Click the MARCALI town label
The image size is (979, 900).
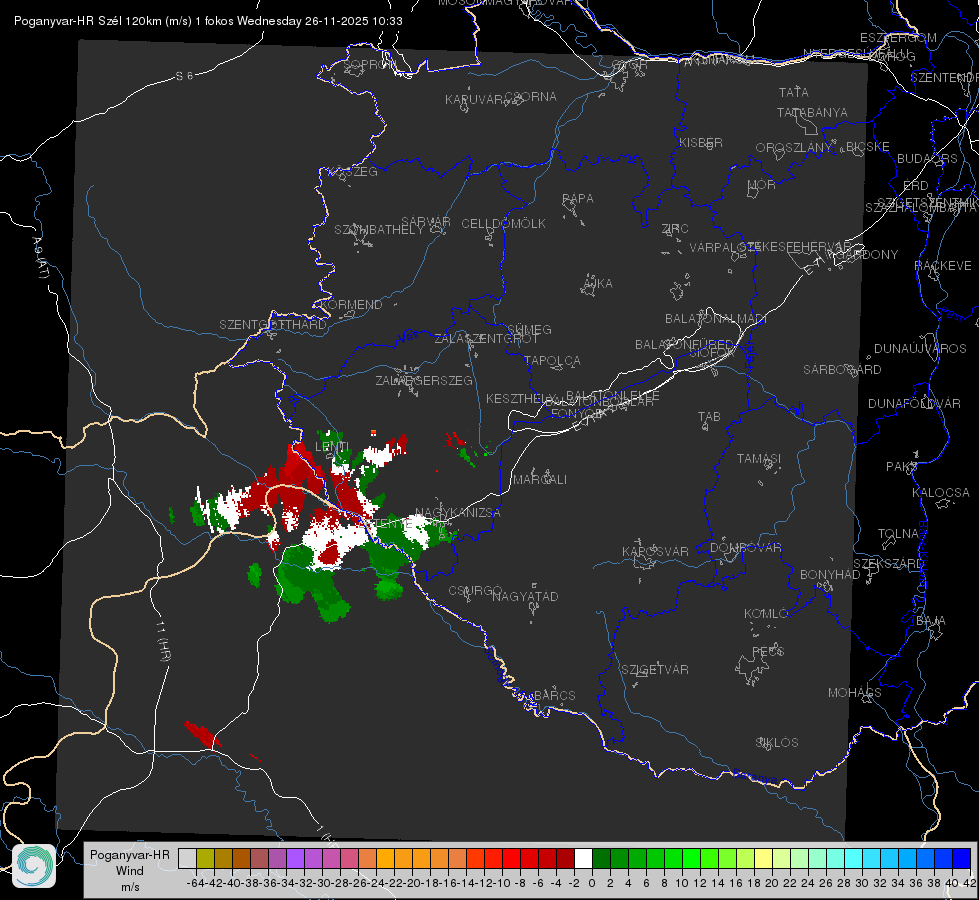[539, 480]
